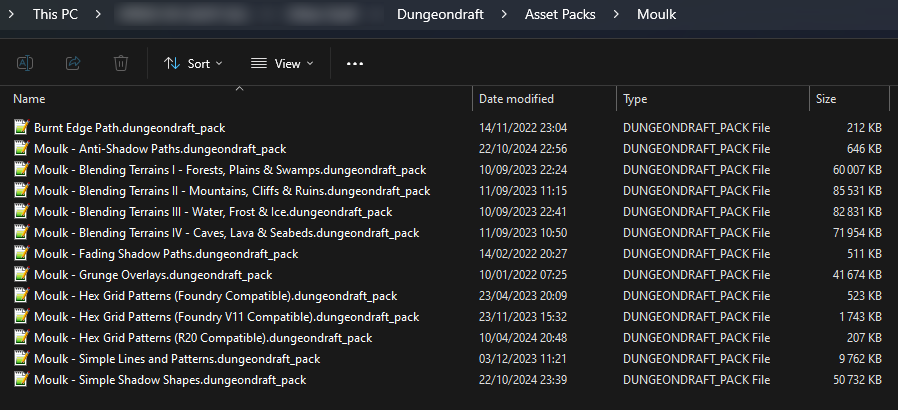
Task: Click the Size column header
Action: tap(826, 99)
